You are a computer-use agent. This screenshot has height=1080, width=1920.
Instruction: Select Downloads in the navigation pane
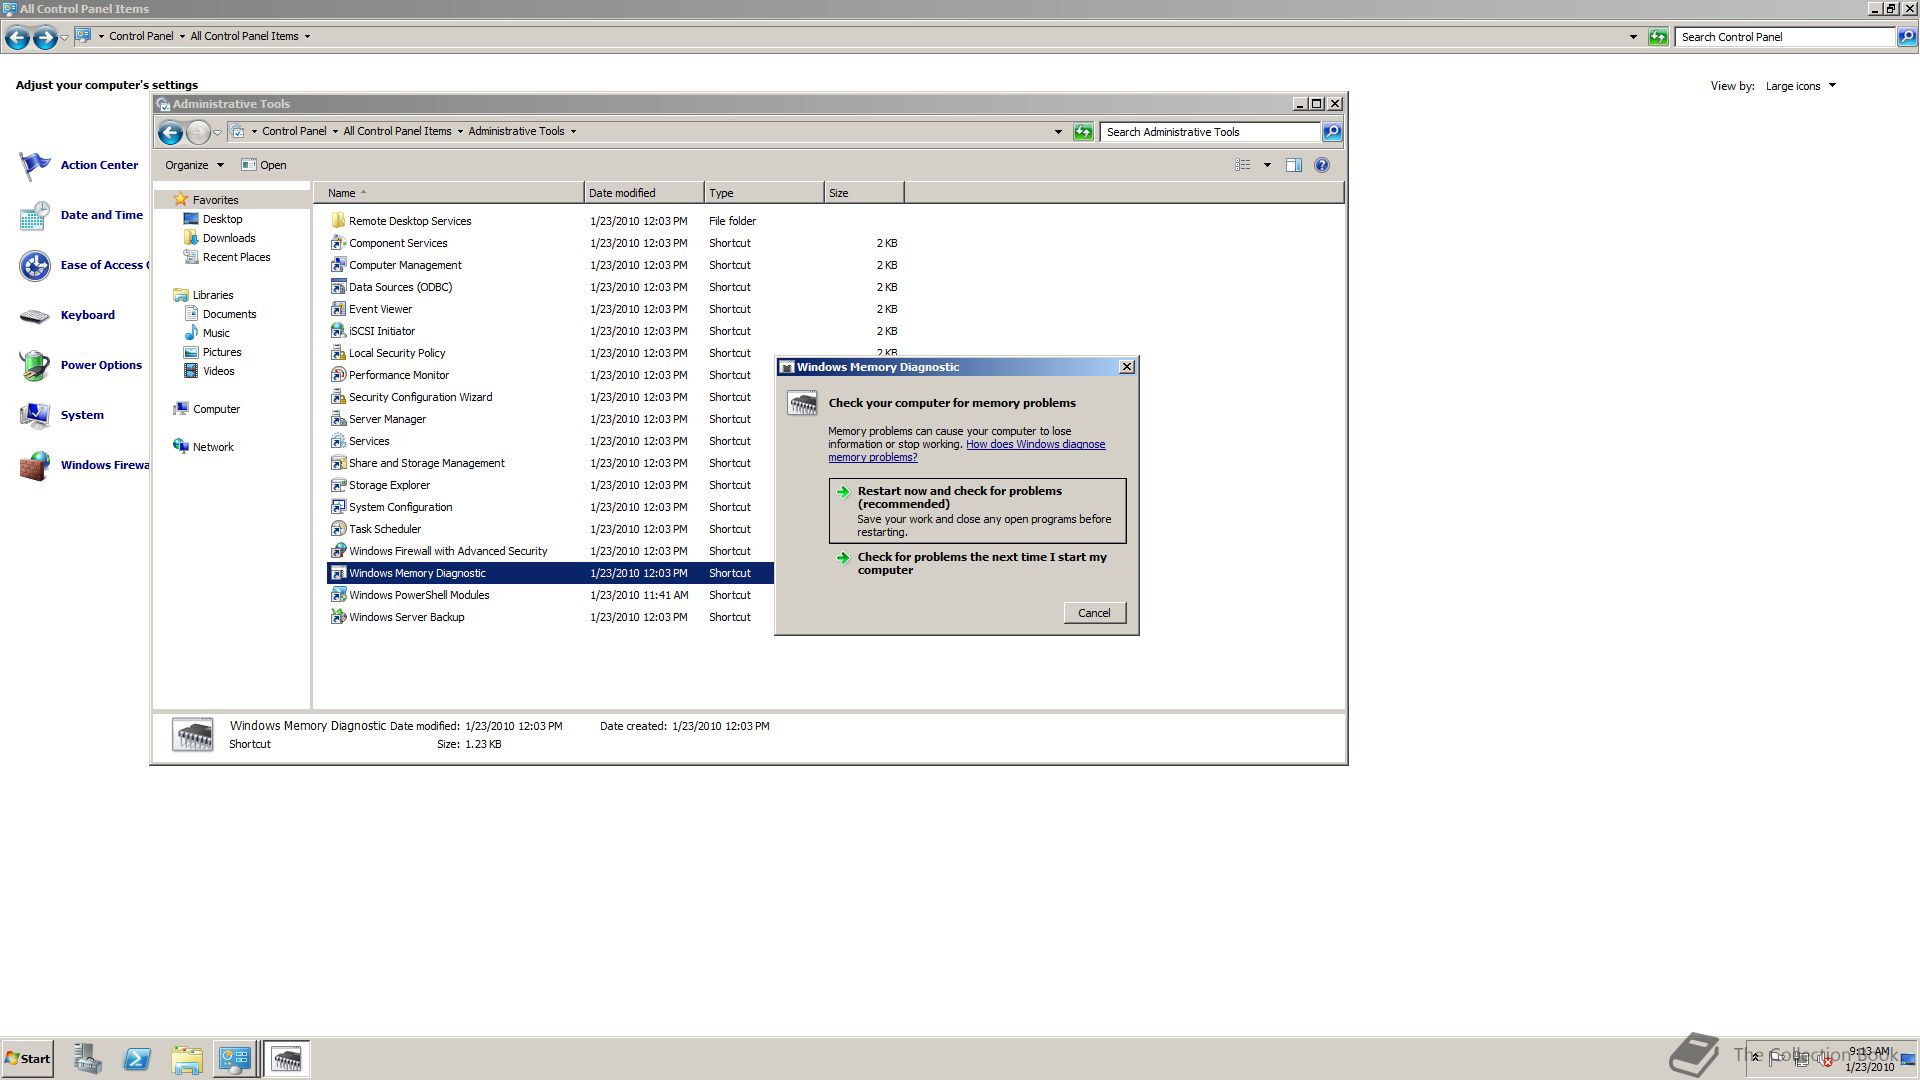pos(229,238)
